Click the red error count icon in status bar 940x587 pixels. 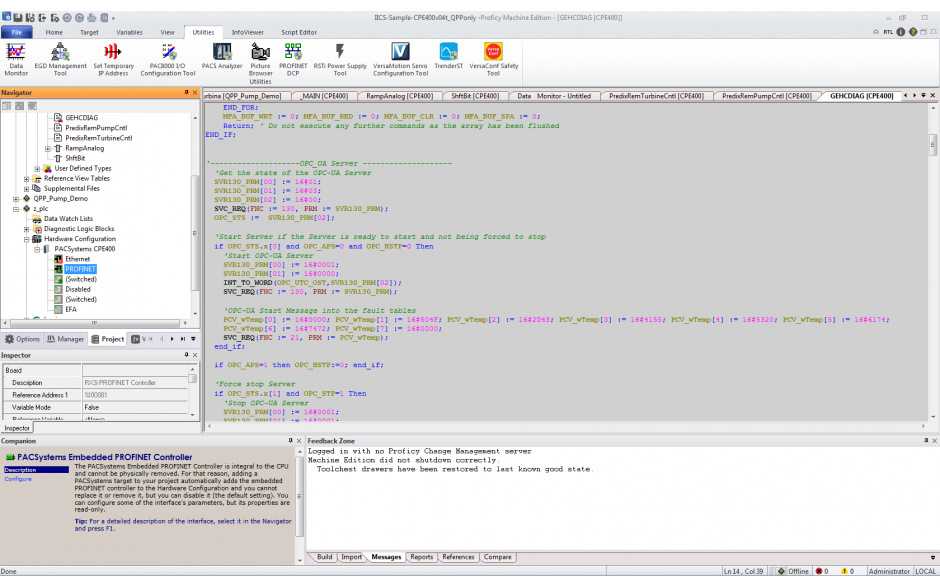click(x=819, y=571)
